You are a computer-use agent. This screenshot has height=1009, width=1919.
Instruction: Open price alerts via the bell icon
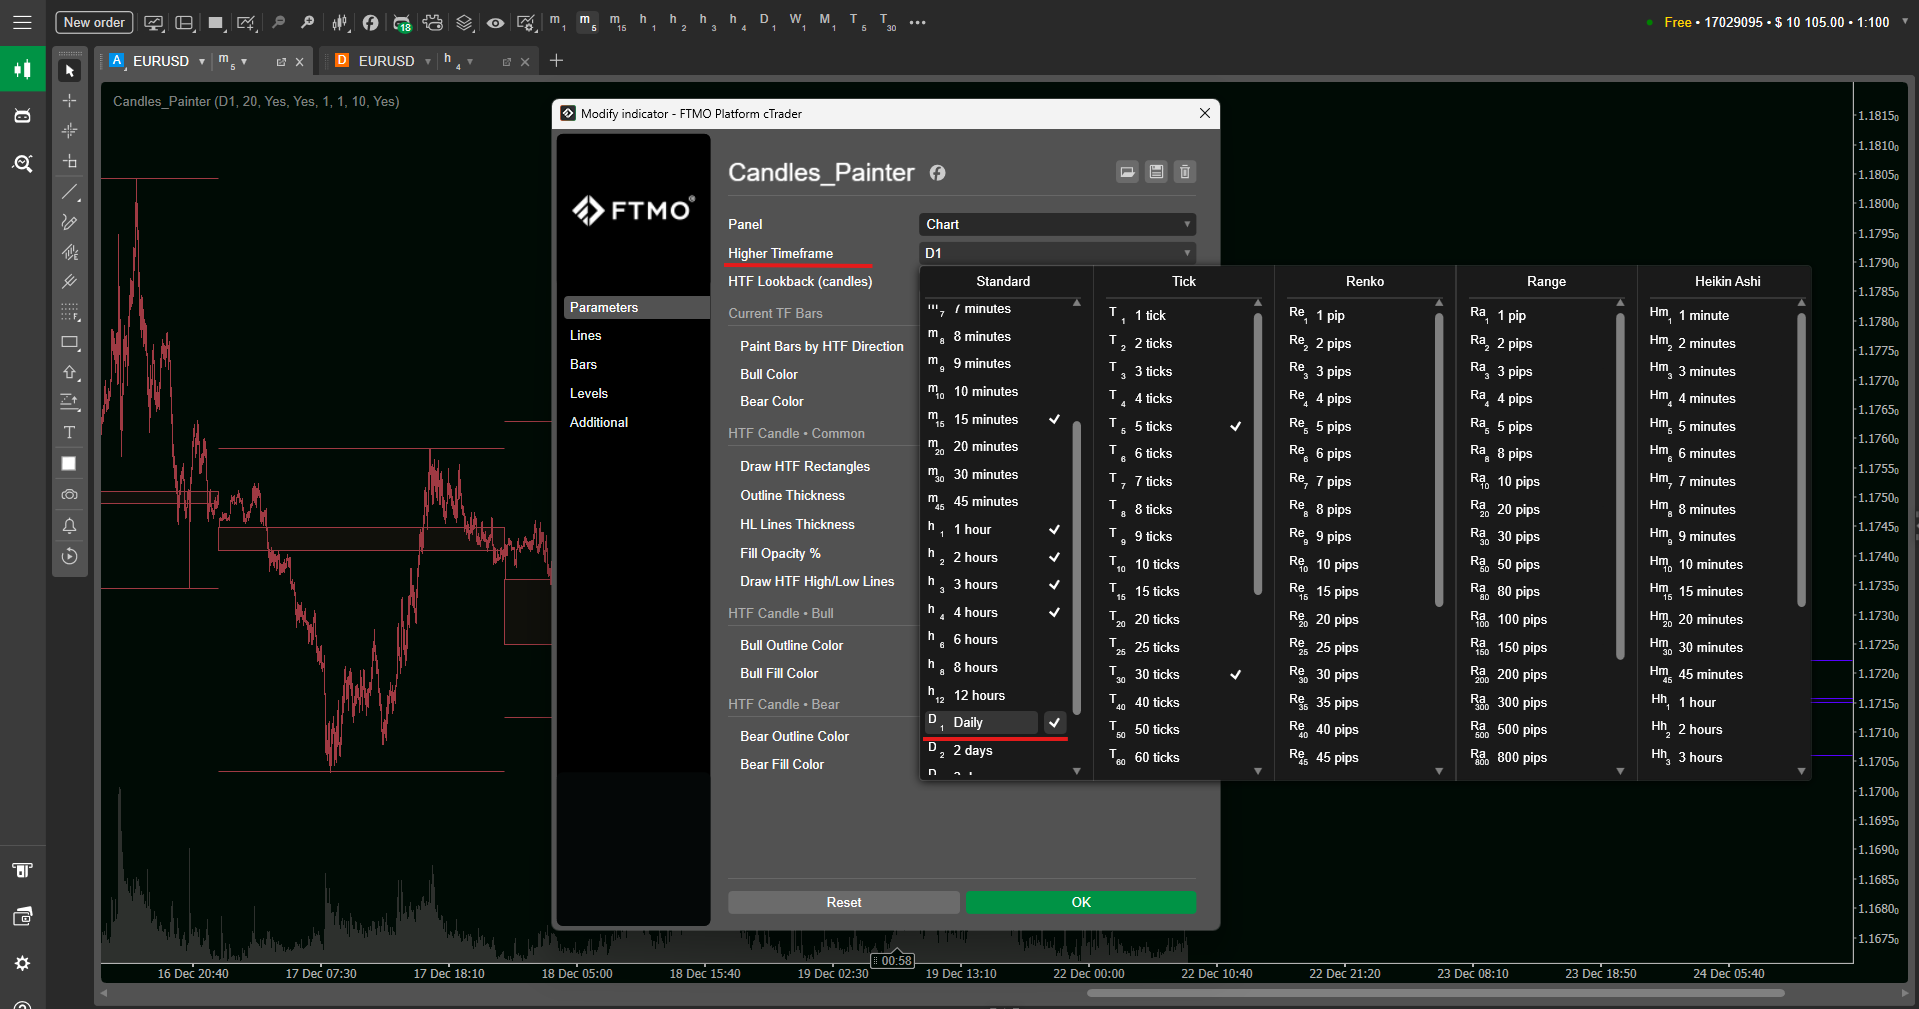pyautogui.click(x=70, y=526)
